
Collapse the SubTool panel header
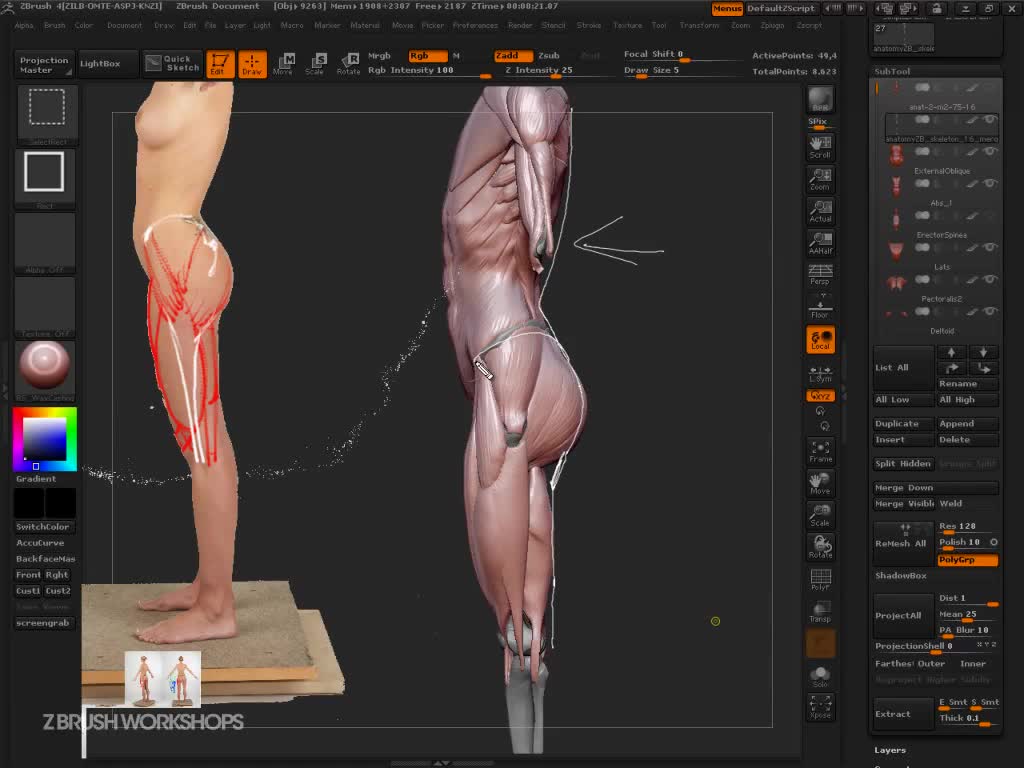coord(893,72)
